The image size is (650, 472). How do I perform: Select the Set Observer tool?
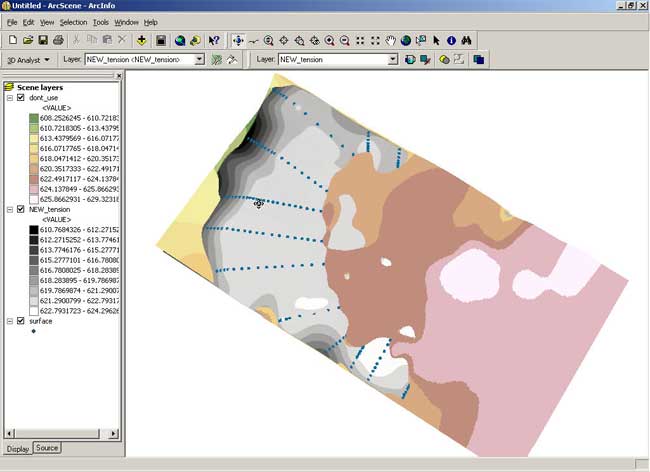click(315, 40)
